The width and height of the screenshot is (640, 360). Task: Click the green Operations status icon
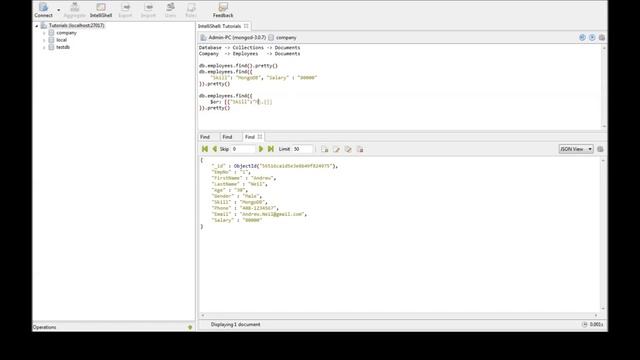(x=190, y=327)
